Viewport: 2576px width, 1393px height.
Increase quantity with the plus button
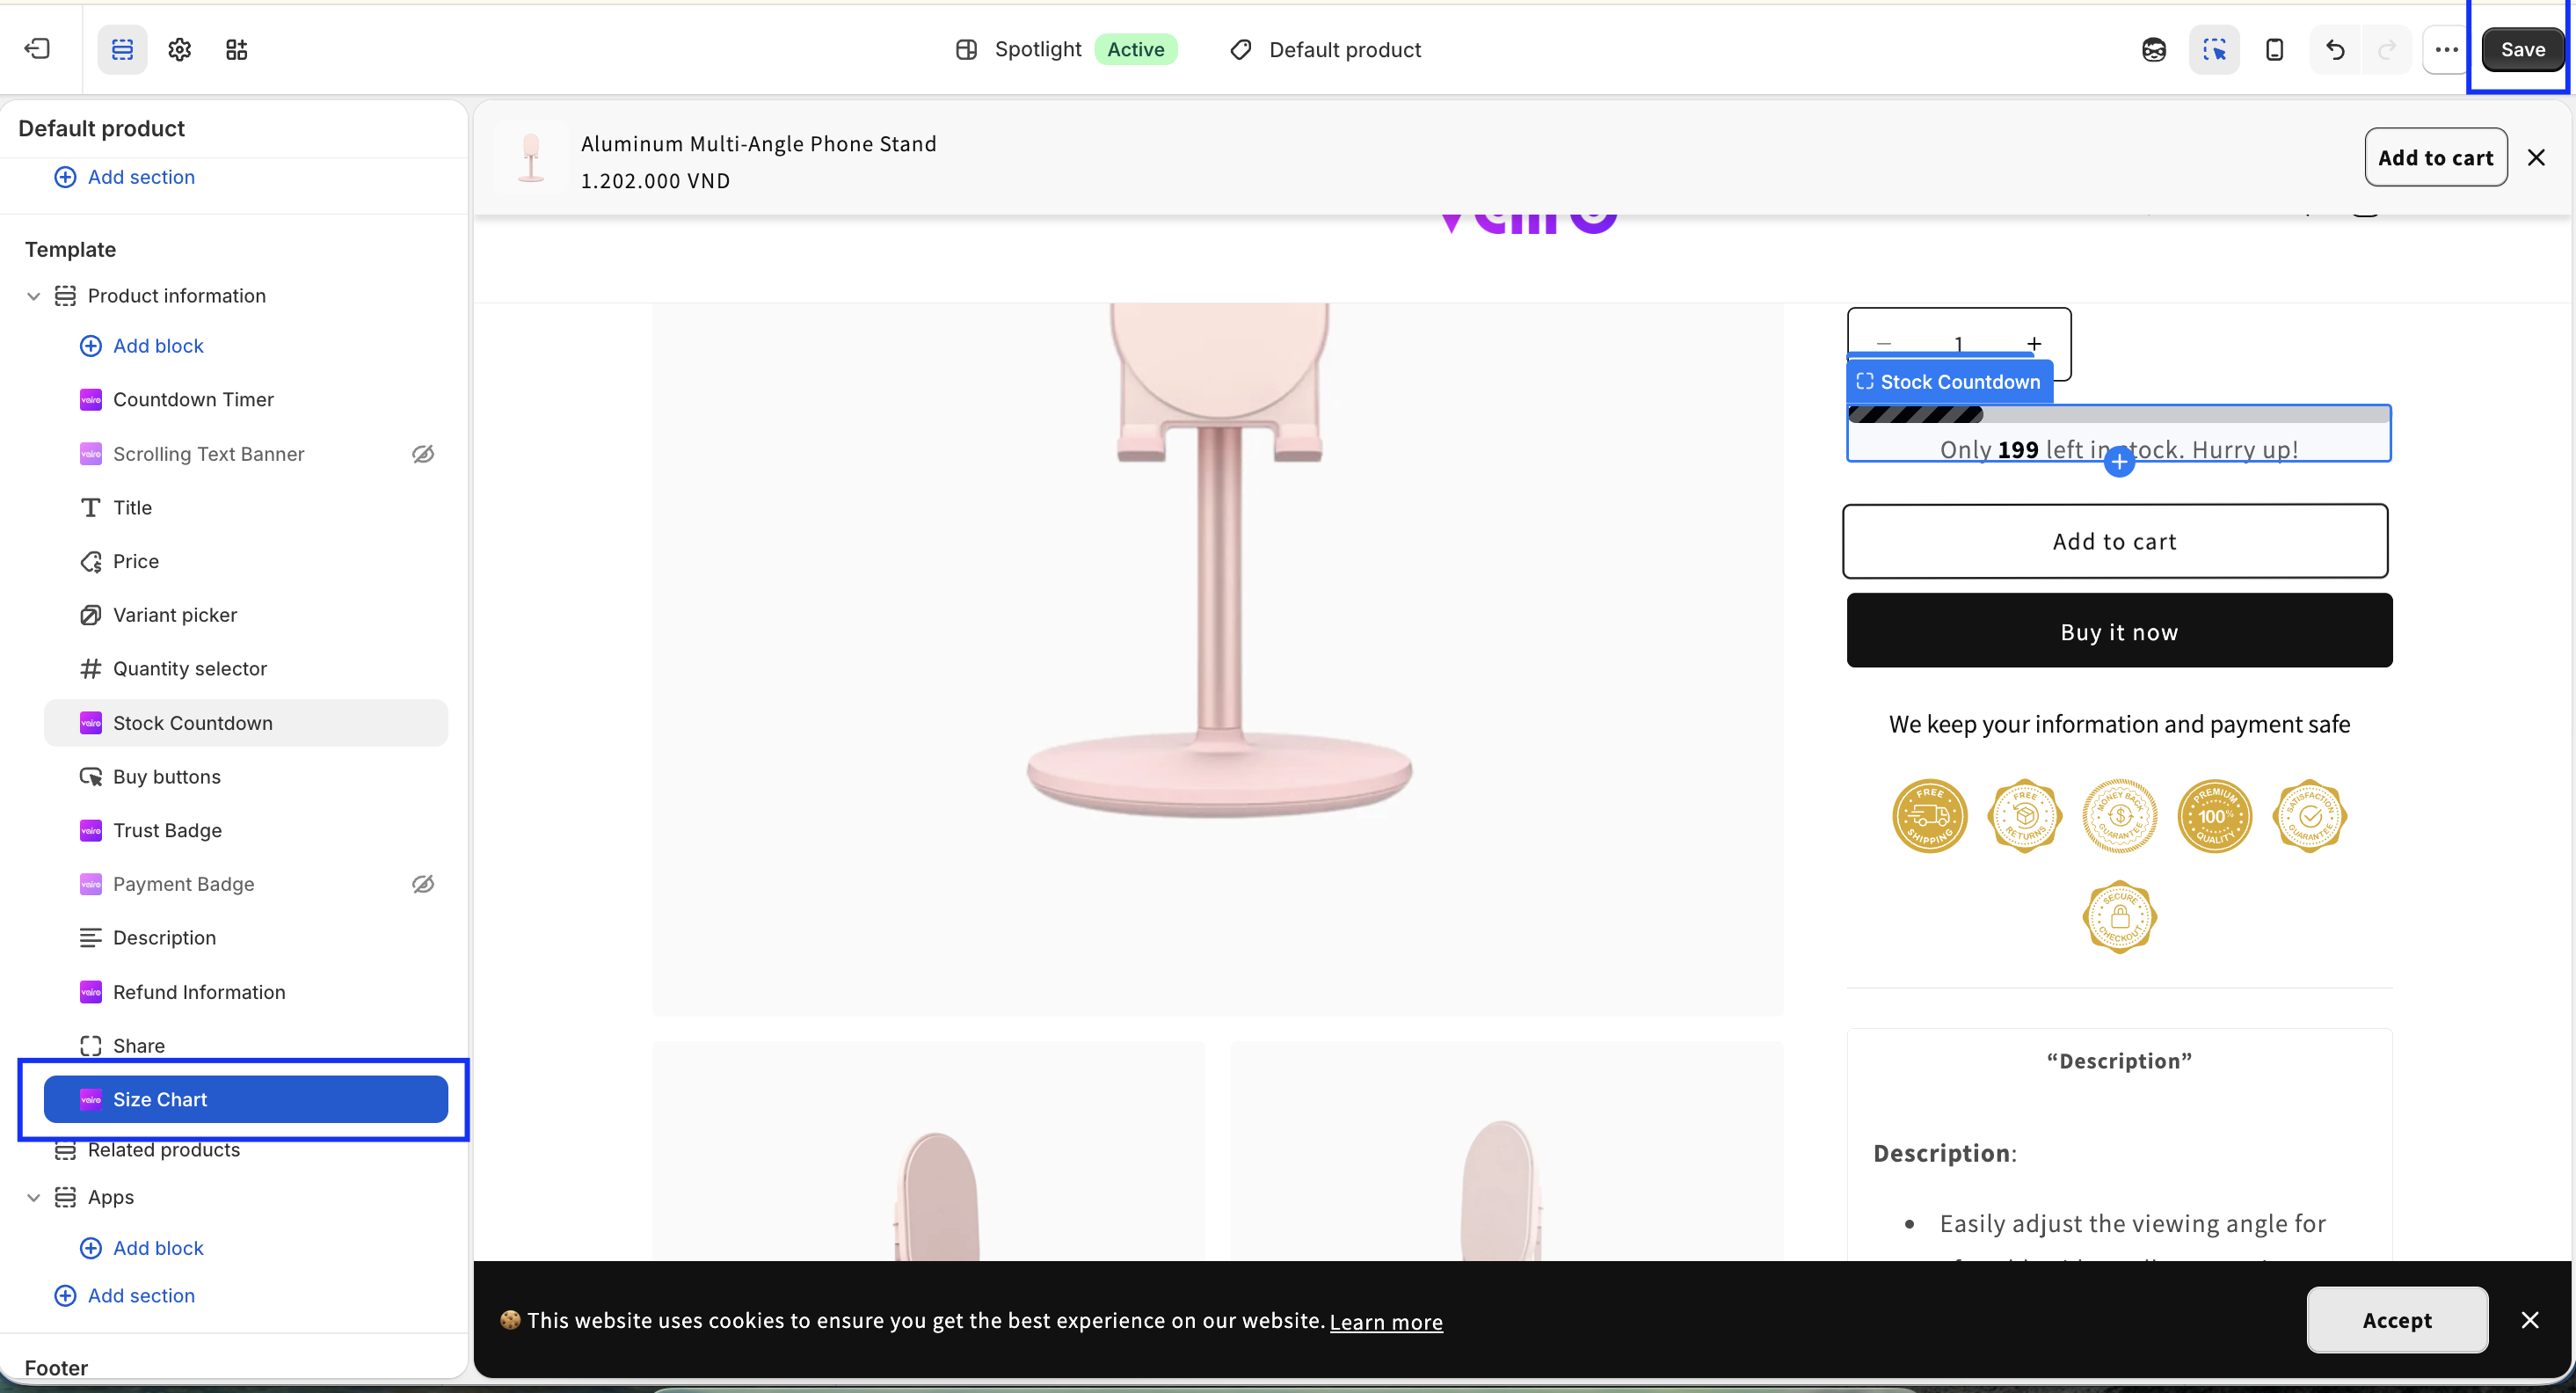tap(2034, 344)
